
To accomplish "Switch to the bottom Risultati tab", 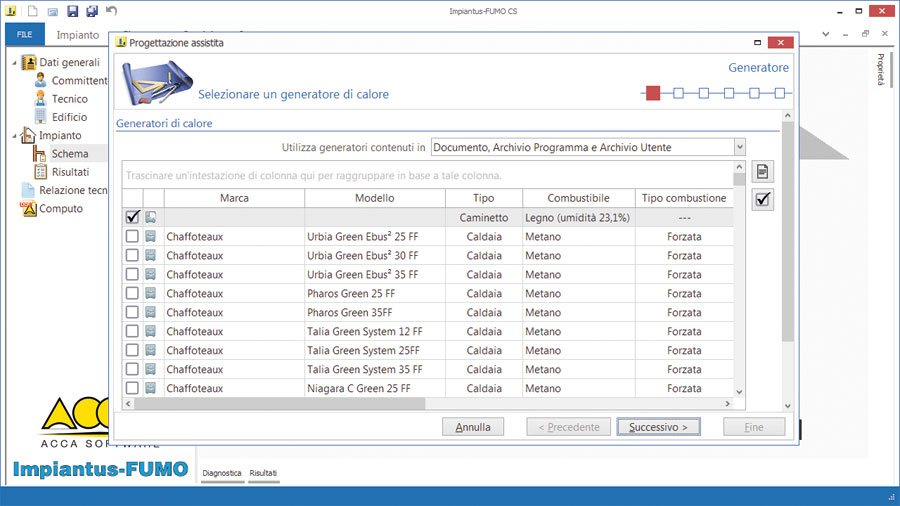I will [x=263, y=473].
